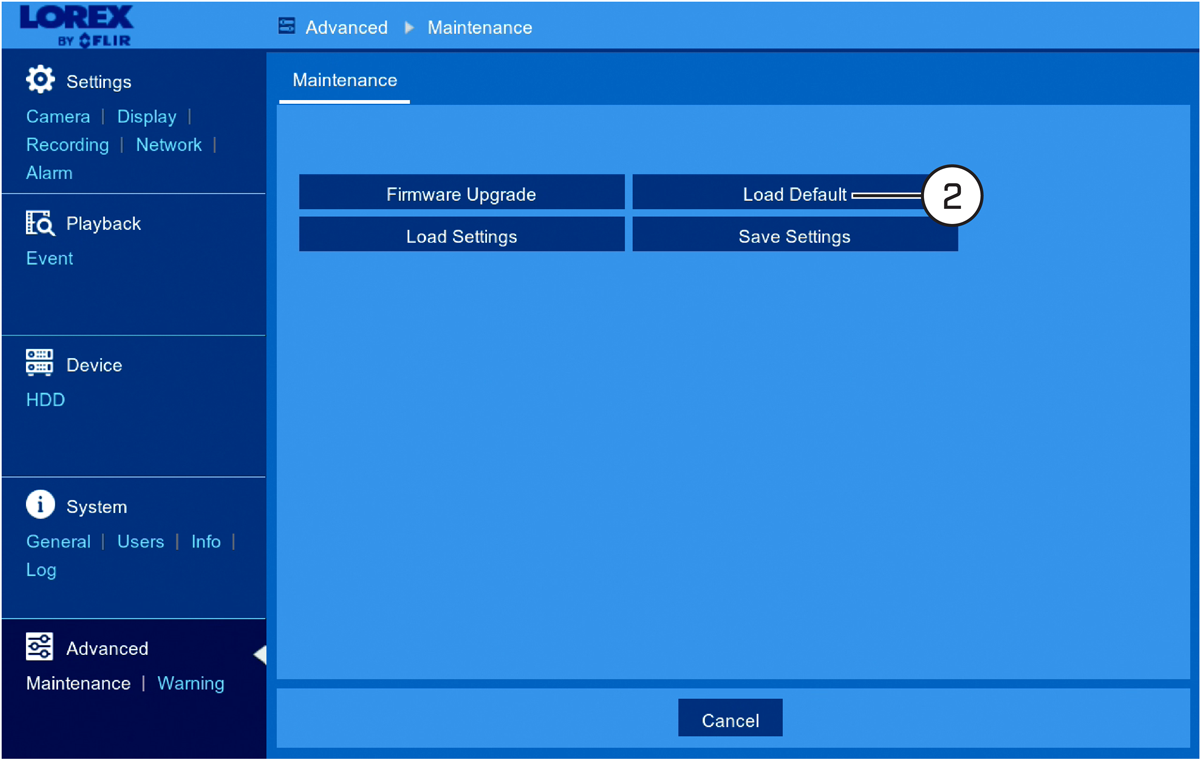1200x759 pixels.
Task: Click the System info icon
Action: pos(40,505)
